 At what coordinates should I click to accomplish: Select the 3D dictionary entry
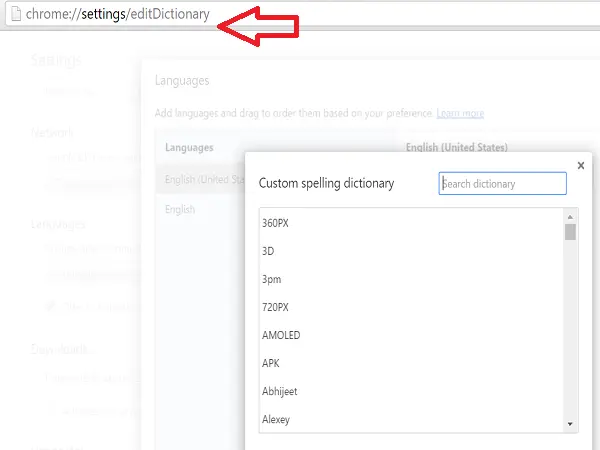[x=411, y=251]
